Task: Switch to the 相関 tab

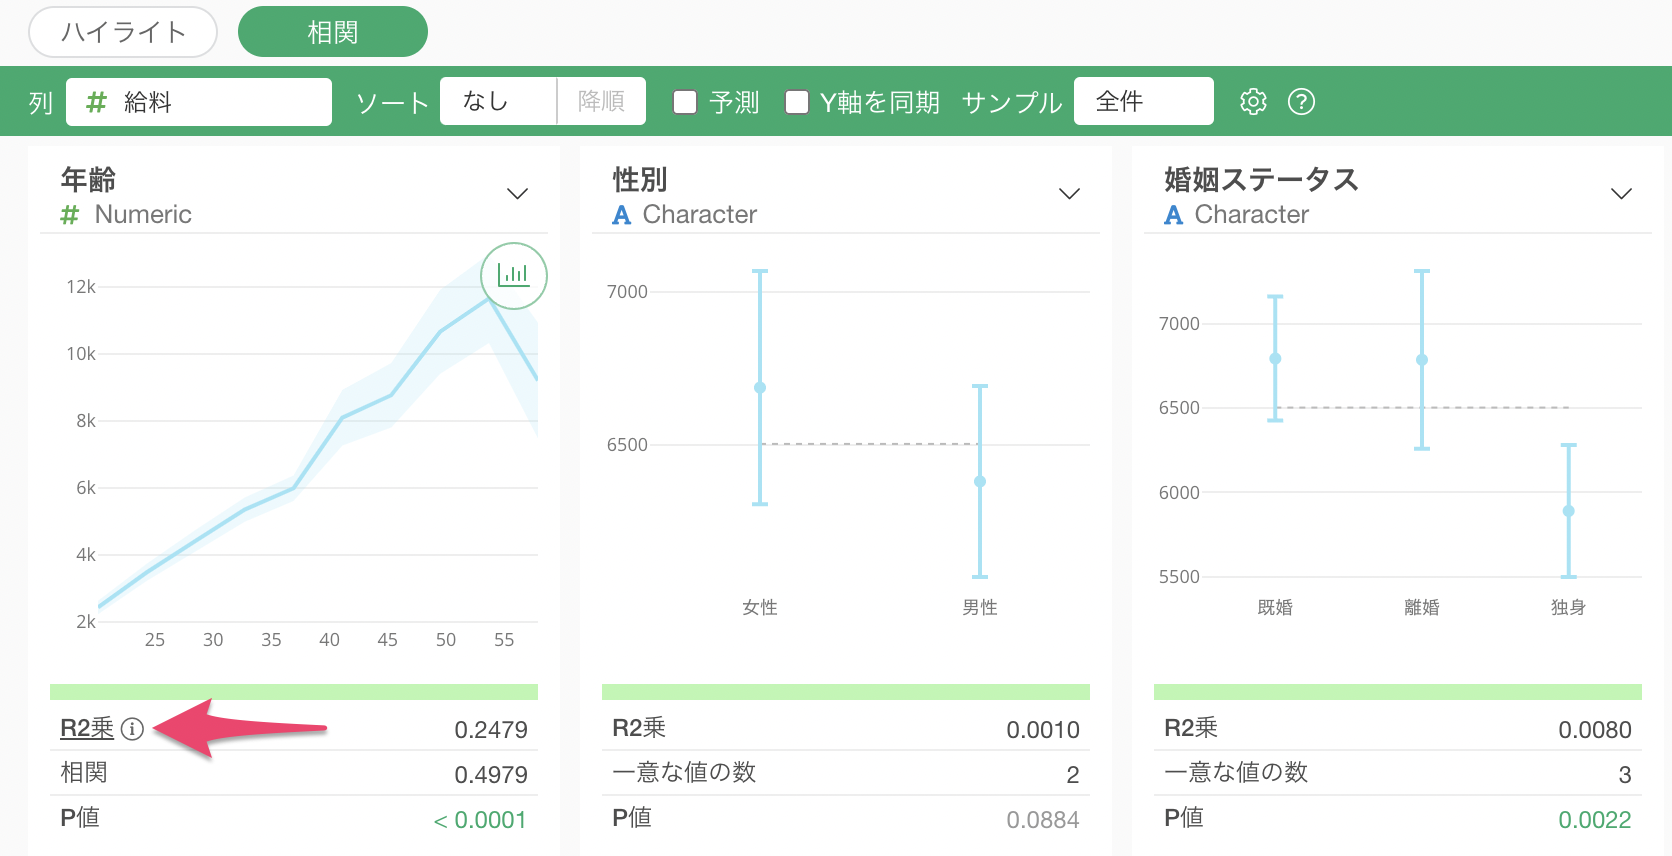Action: tap(333, 32)
